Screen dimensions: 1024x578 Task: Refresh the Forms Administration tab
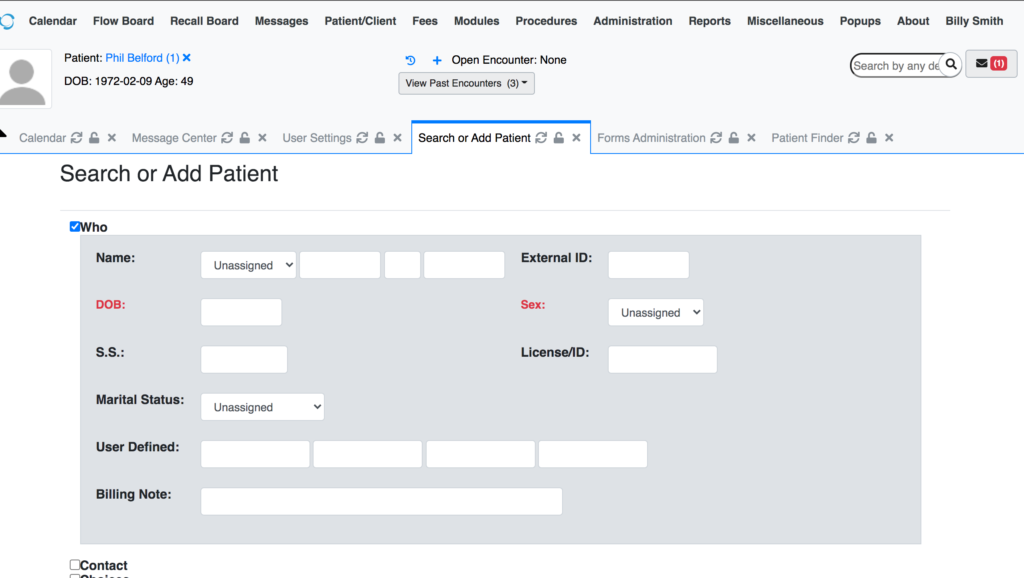coord(716,138)
